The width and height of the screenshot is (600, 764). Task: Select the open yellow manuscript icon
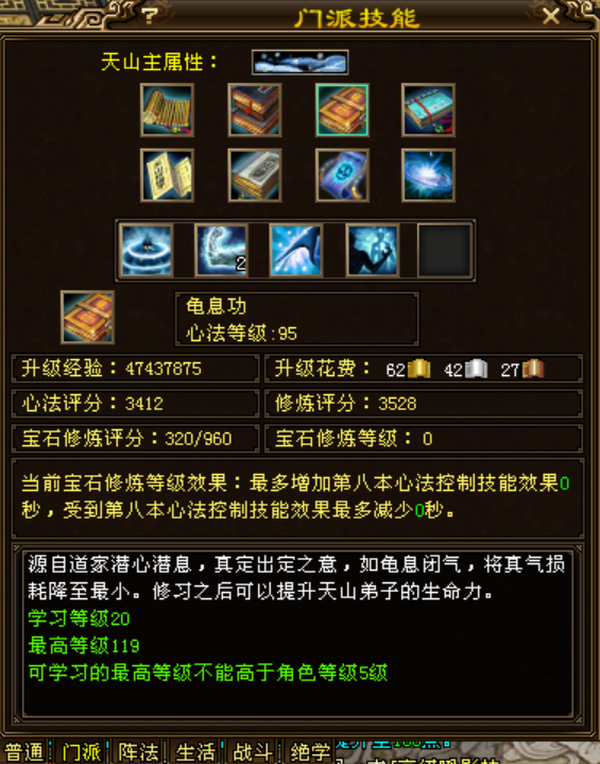[167, 175]
